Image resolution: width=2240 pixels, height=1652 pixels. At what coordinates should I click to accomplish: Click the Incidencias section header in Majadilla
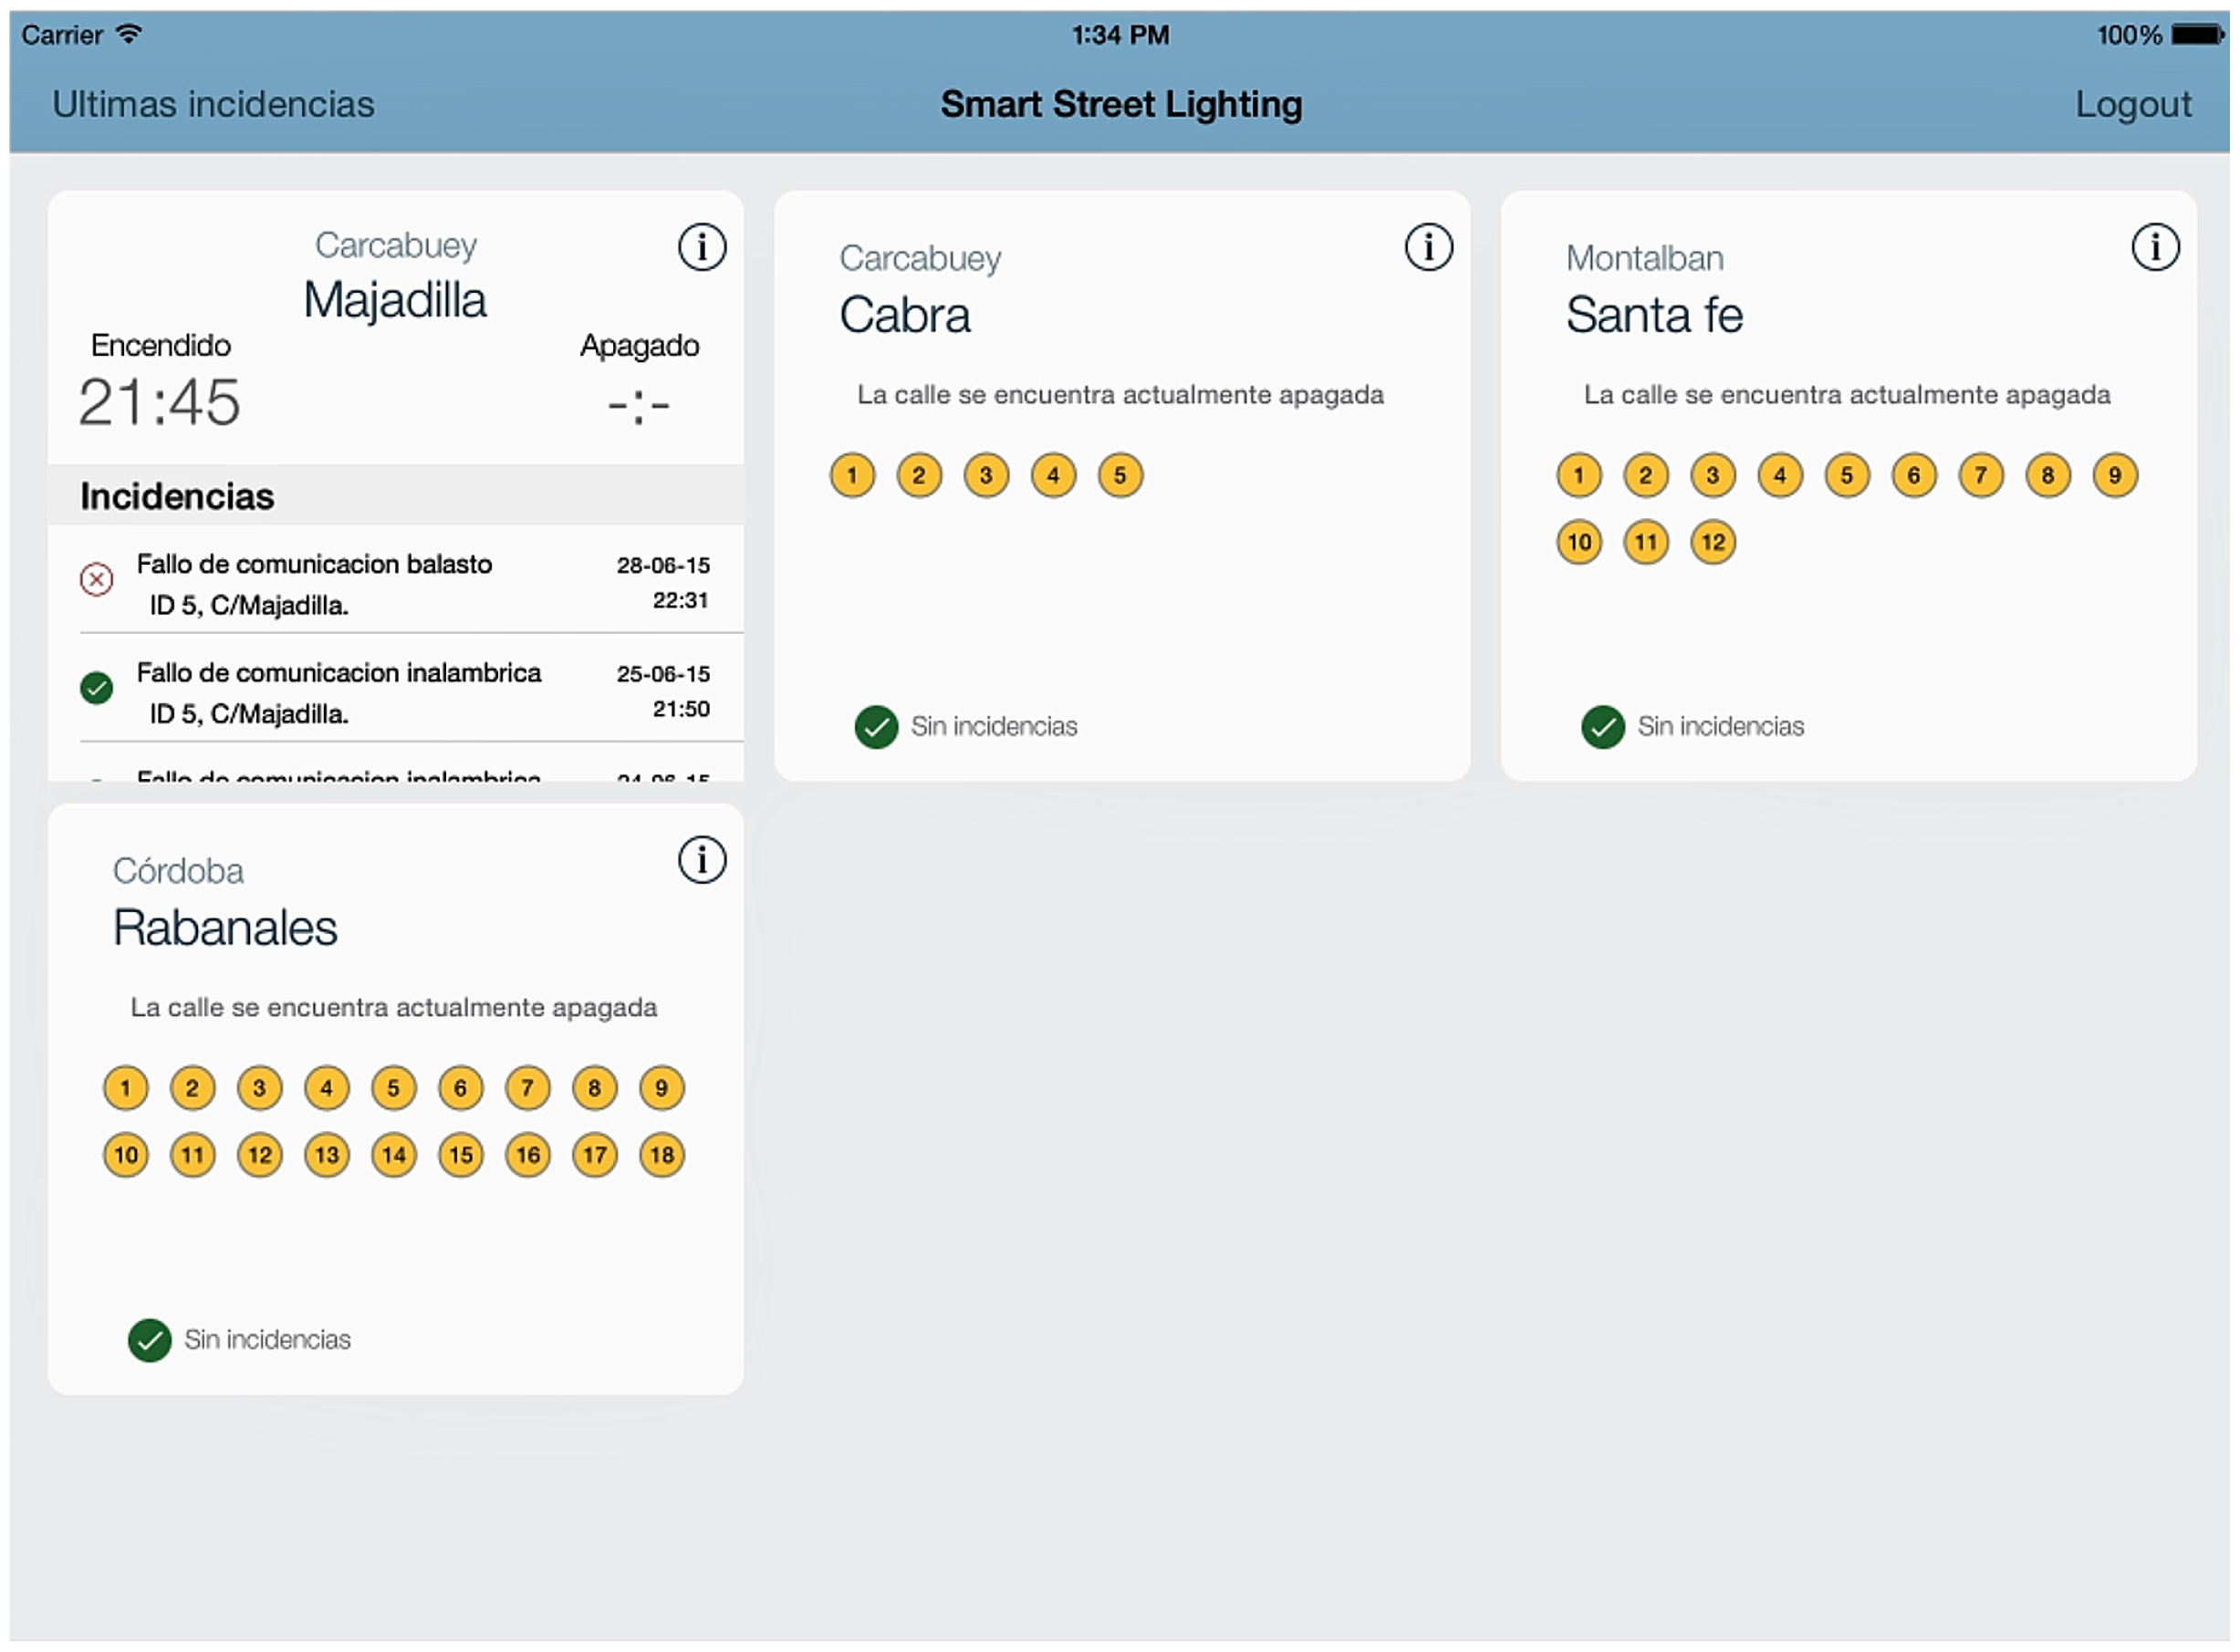[177, 496]
